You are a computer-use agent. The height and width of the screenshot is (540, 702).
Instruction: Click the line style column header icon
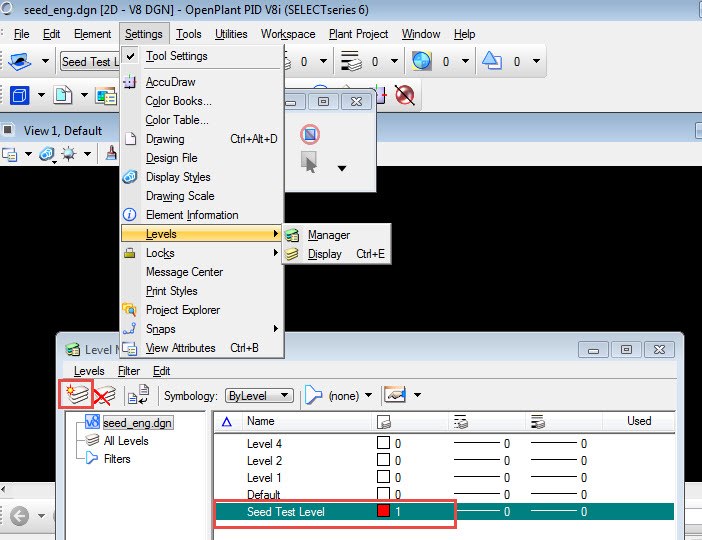[461, 421]
